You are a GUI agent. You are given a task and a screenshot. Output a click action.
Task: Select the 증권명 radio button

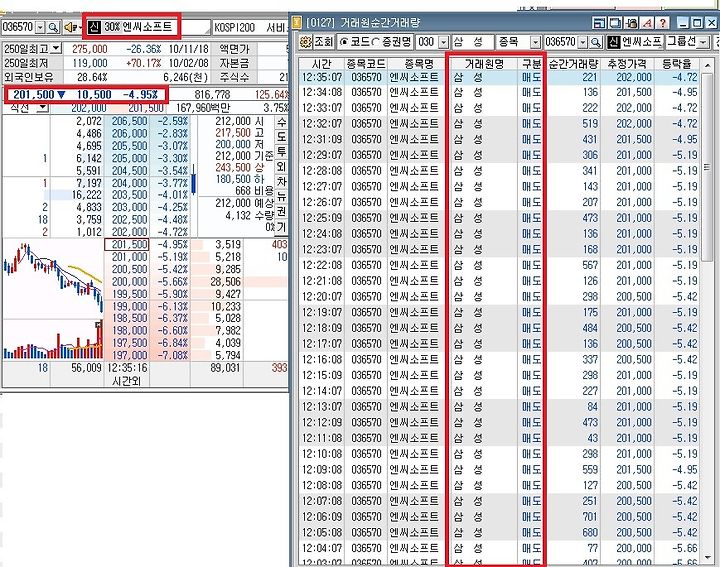tap(375, 42)
